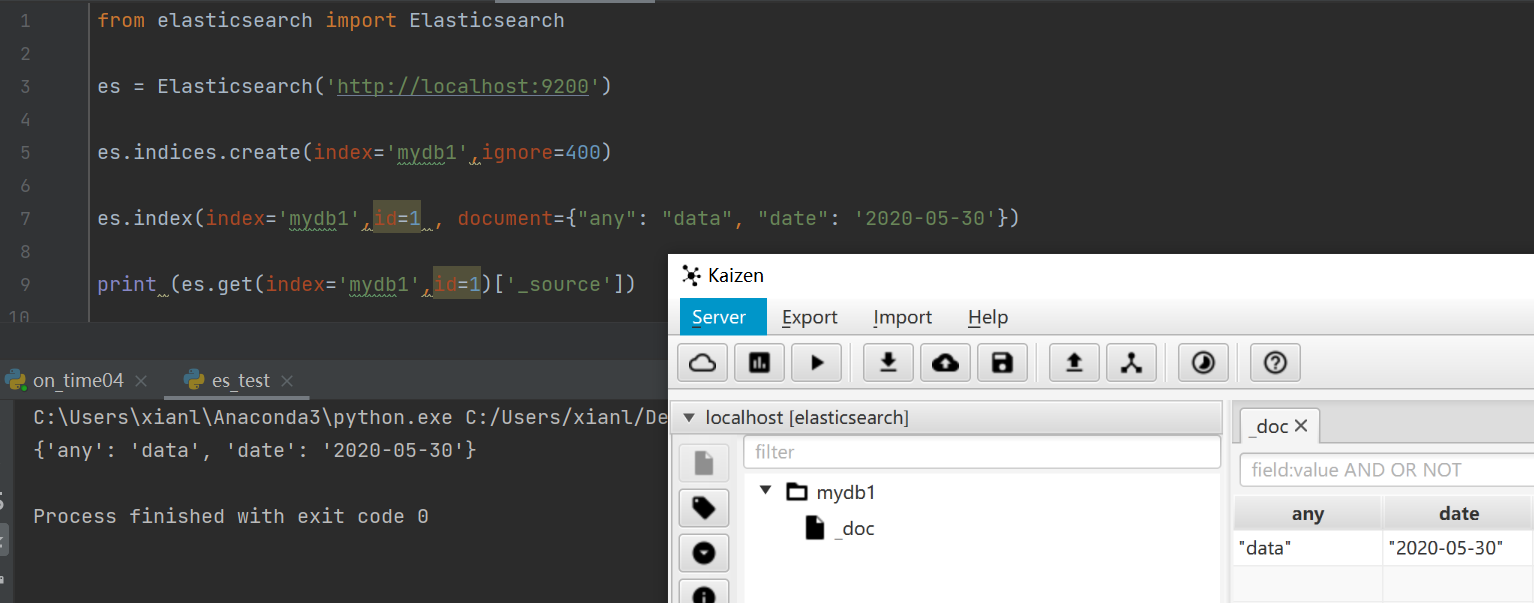Click the document= argument in es.index line
The height and width of the screenshot is (603, 1534).
coord(511,218)
